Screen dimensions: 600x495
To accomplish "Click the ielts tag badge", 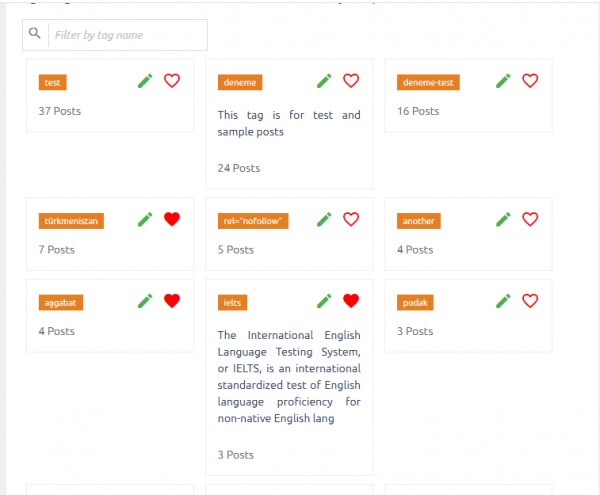I will pos(233,302).
